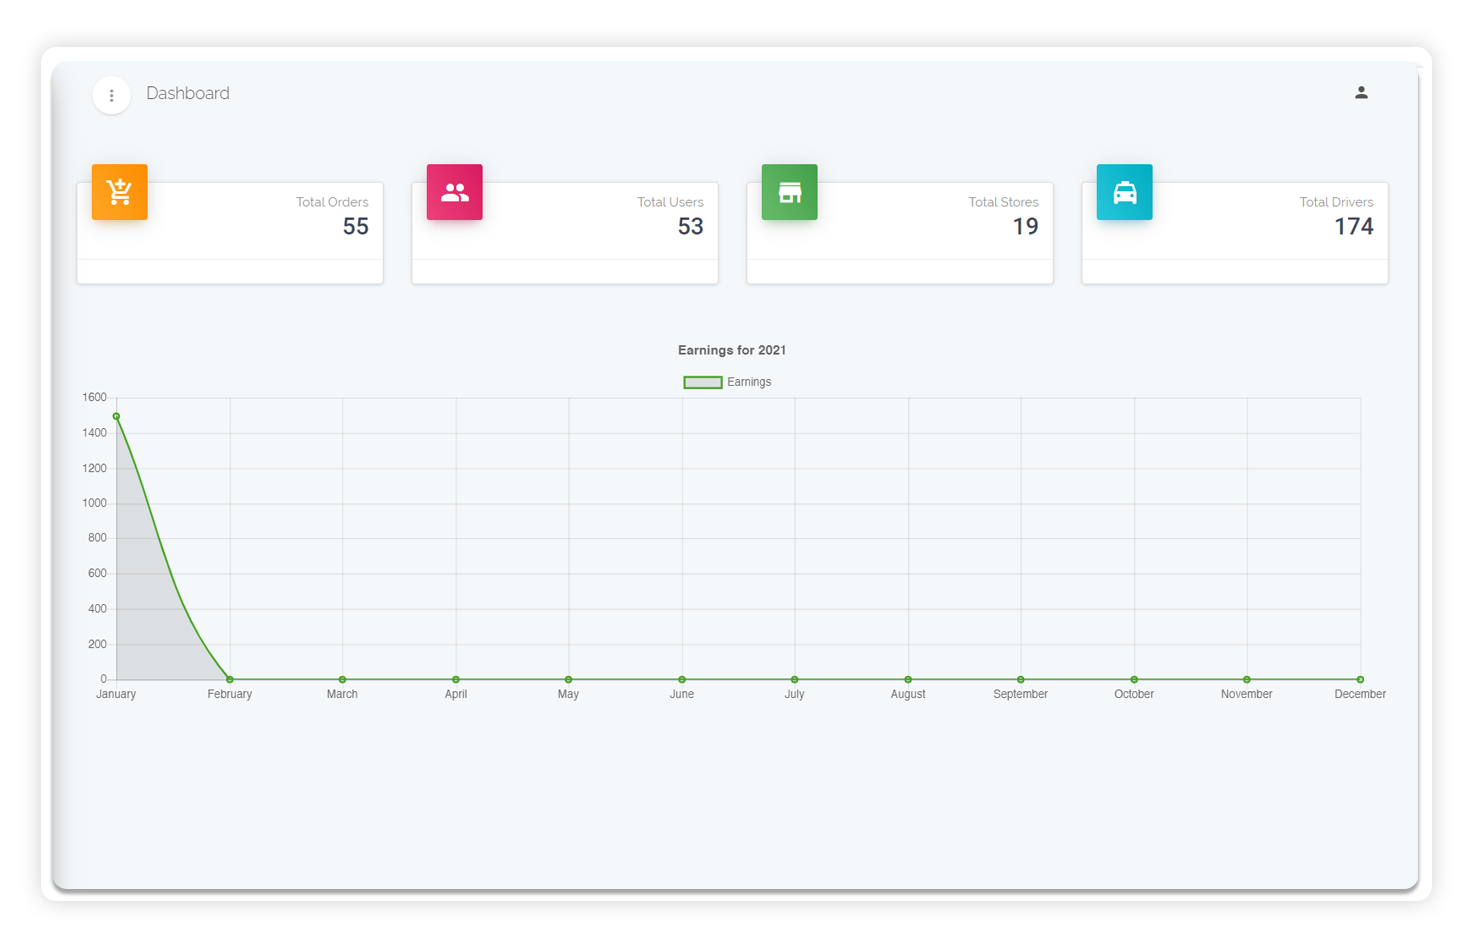Image resolution: width=1481 pixels, height=950 pixels.
Task: Click the teal taxi drivers icon
Action: (x=1125, y=192)
